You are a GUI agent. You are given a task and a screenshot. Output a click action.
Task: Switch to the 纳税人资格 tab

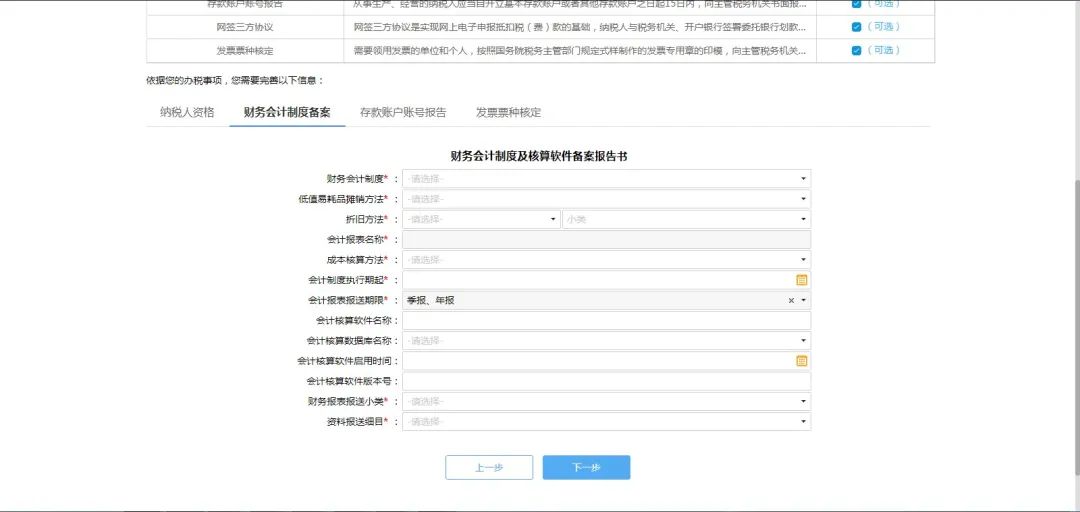pyautogui.click(x=187, y=112)
